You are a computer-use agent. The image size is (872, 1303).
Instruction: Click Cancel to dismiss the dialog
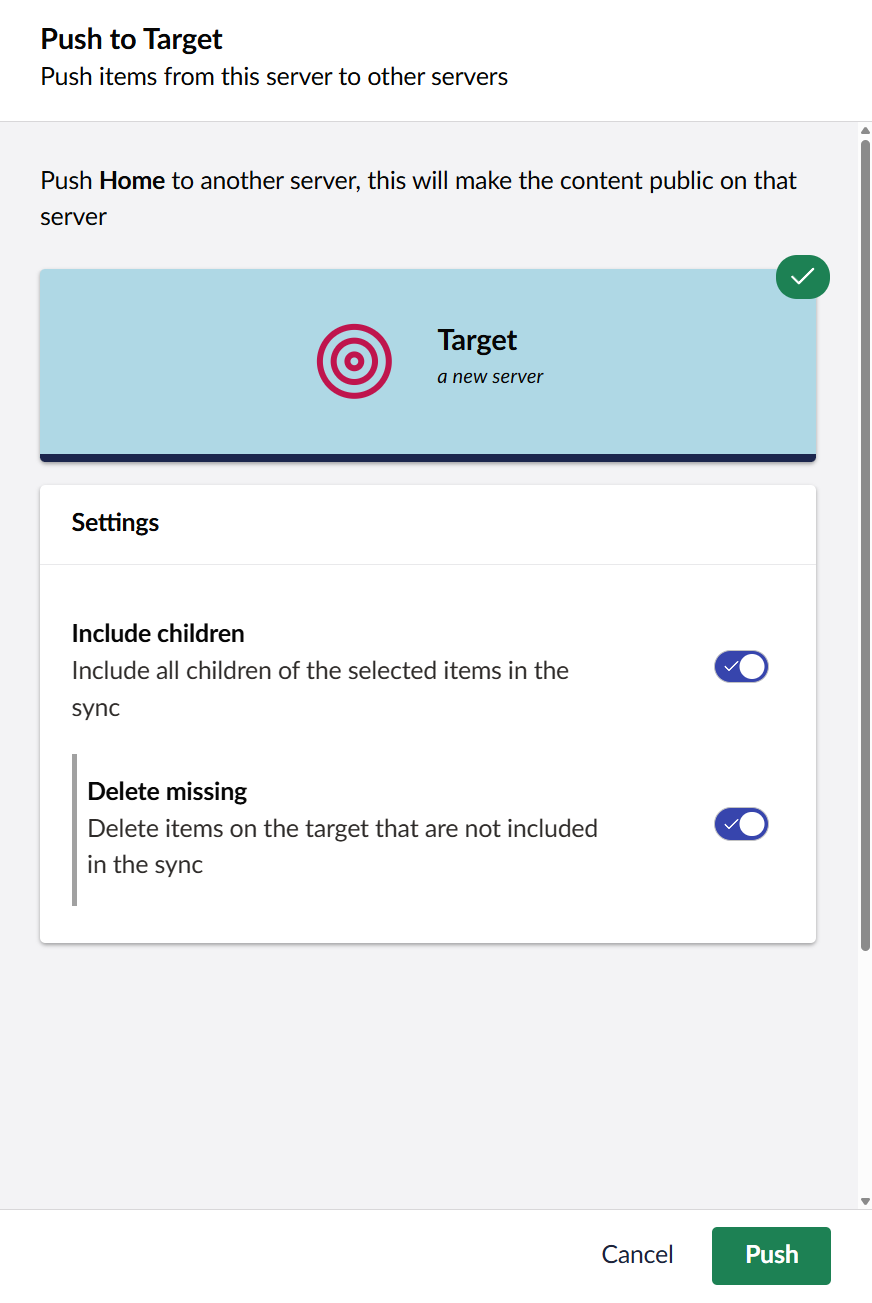pos(637,1255)
